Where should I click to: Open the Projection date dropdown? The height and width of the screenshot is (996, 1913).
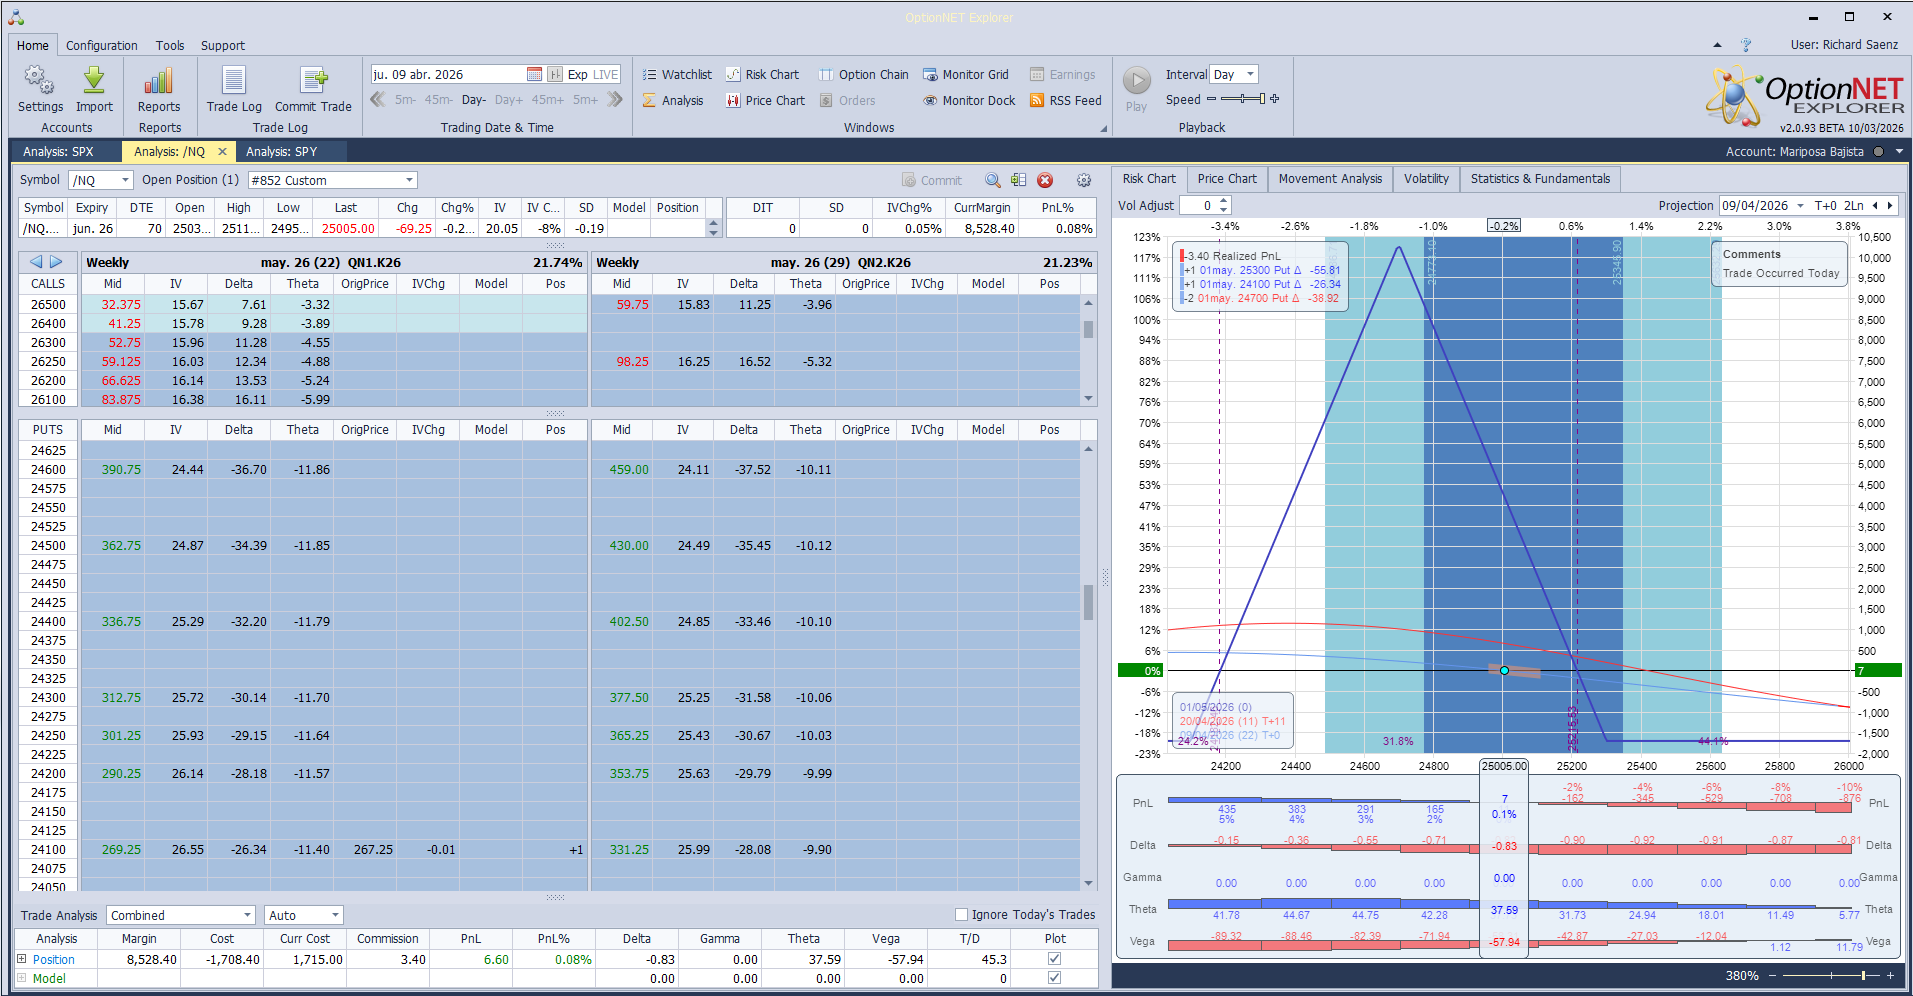point(1800,205)
